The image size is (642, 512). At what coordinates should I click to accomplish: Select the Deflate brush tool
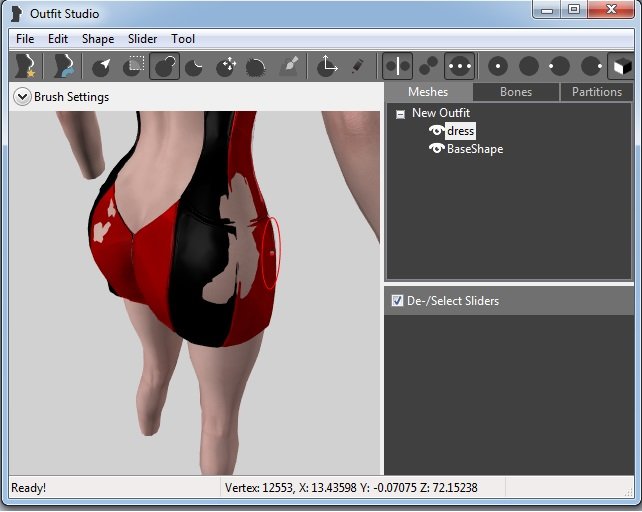point(196,66)
